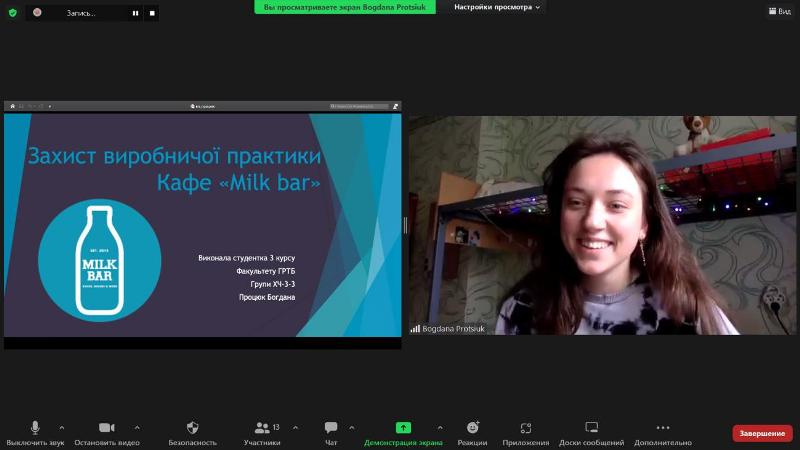Click the 'Bogdana Protsiuk' name label on video
The image size is (800, 450).
click(454, 329)
